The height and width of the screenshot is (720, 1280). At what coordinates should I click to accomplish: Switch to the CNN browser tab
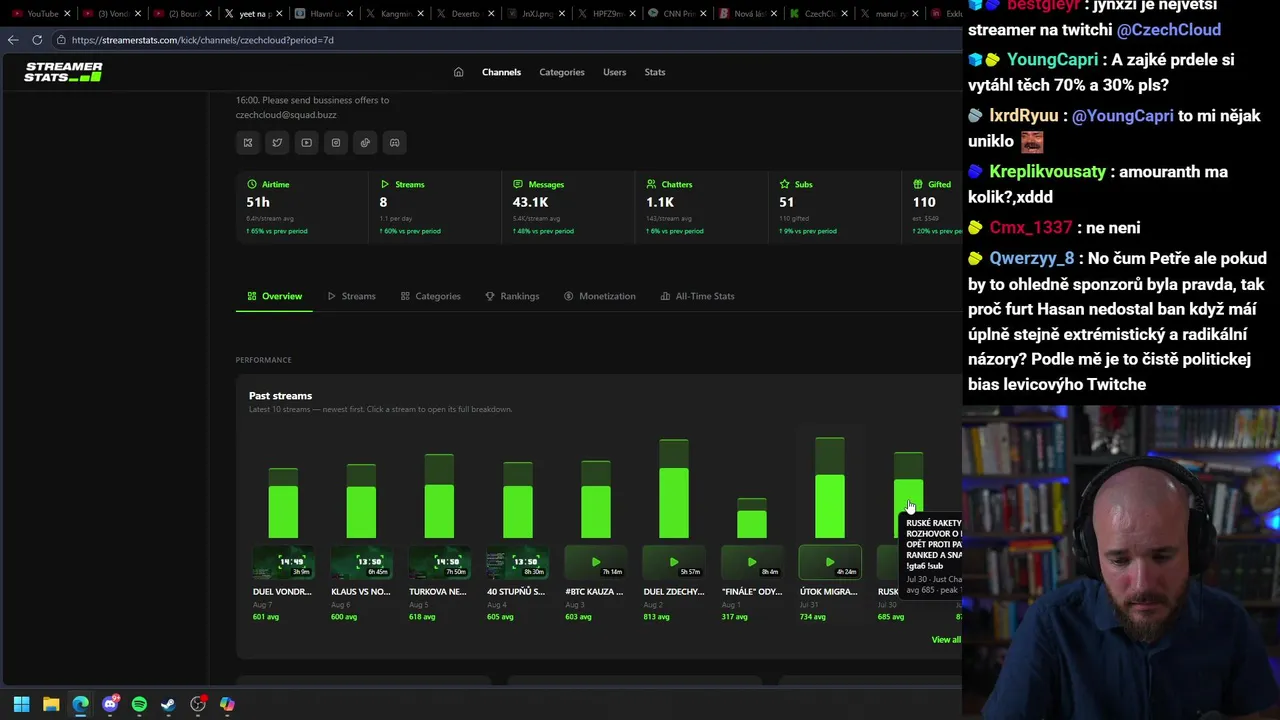[679, 14]
